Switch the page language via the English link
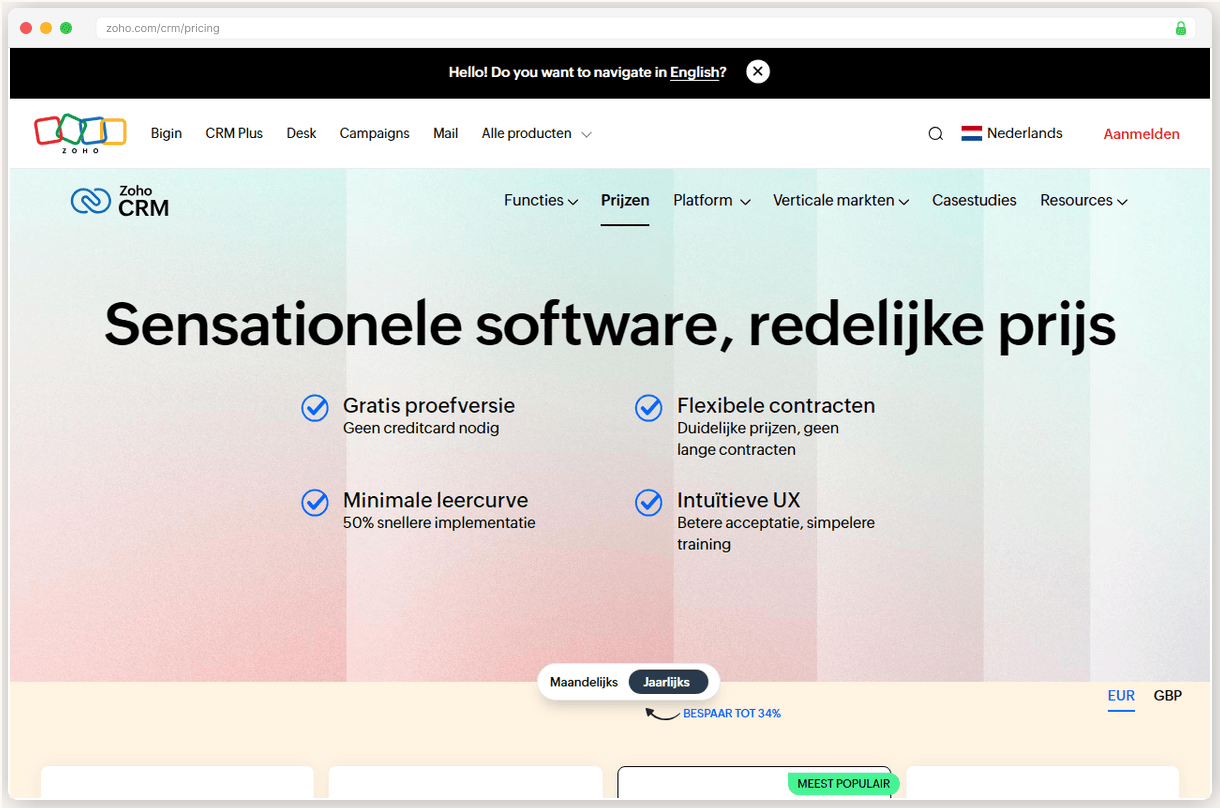Screen dimensions: 1220x808 tap(694, 72)
